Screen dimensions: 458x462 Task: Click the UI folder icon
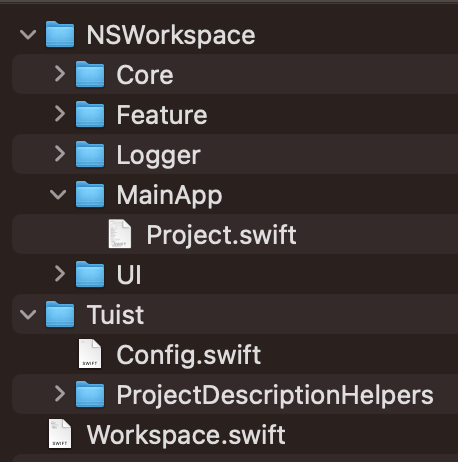click(x=90, y=274)
